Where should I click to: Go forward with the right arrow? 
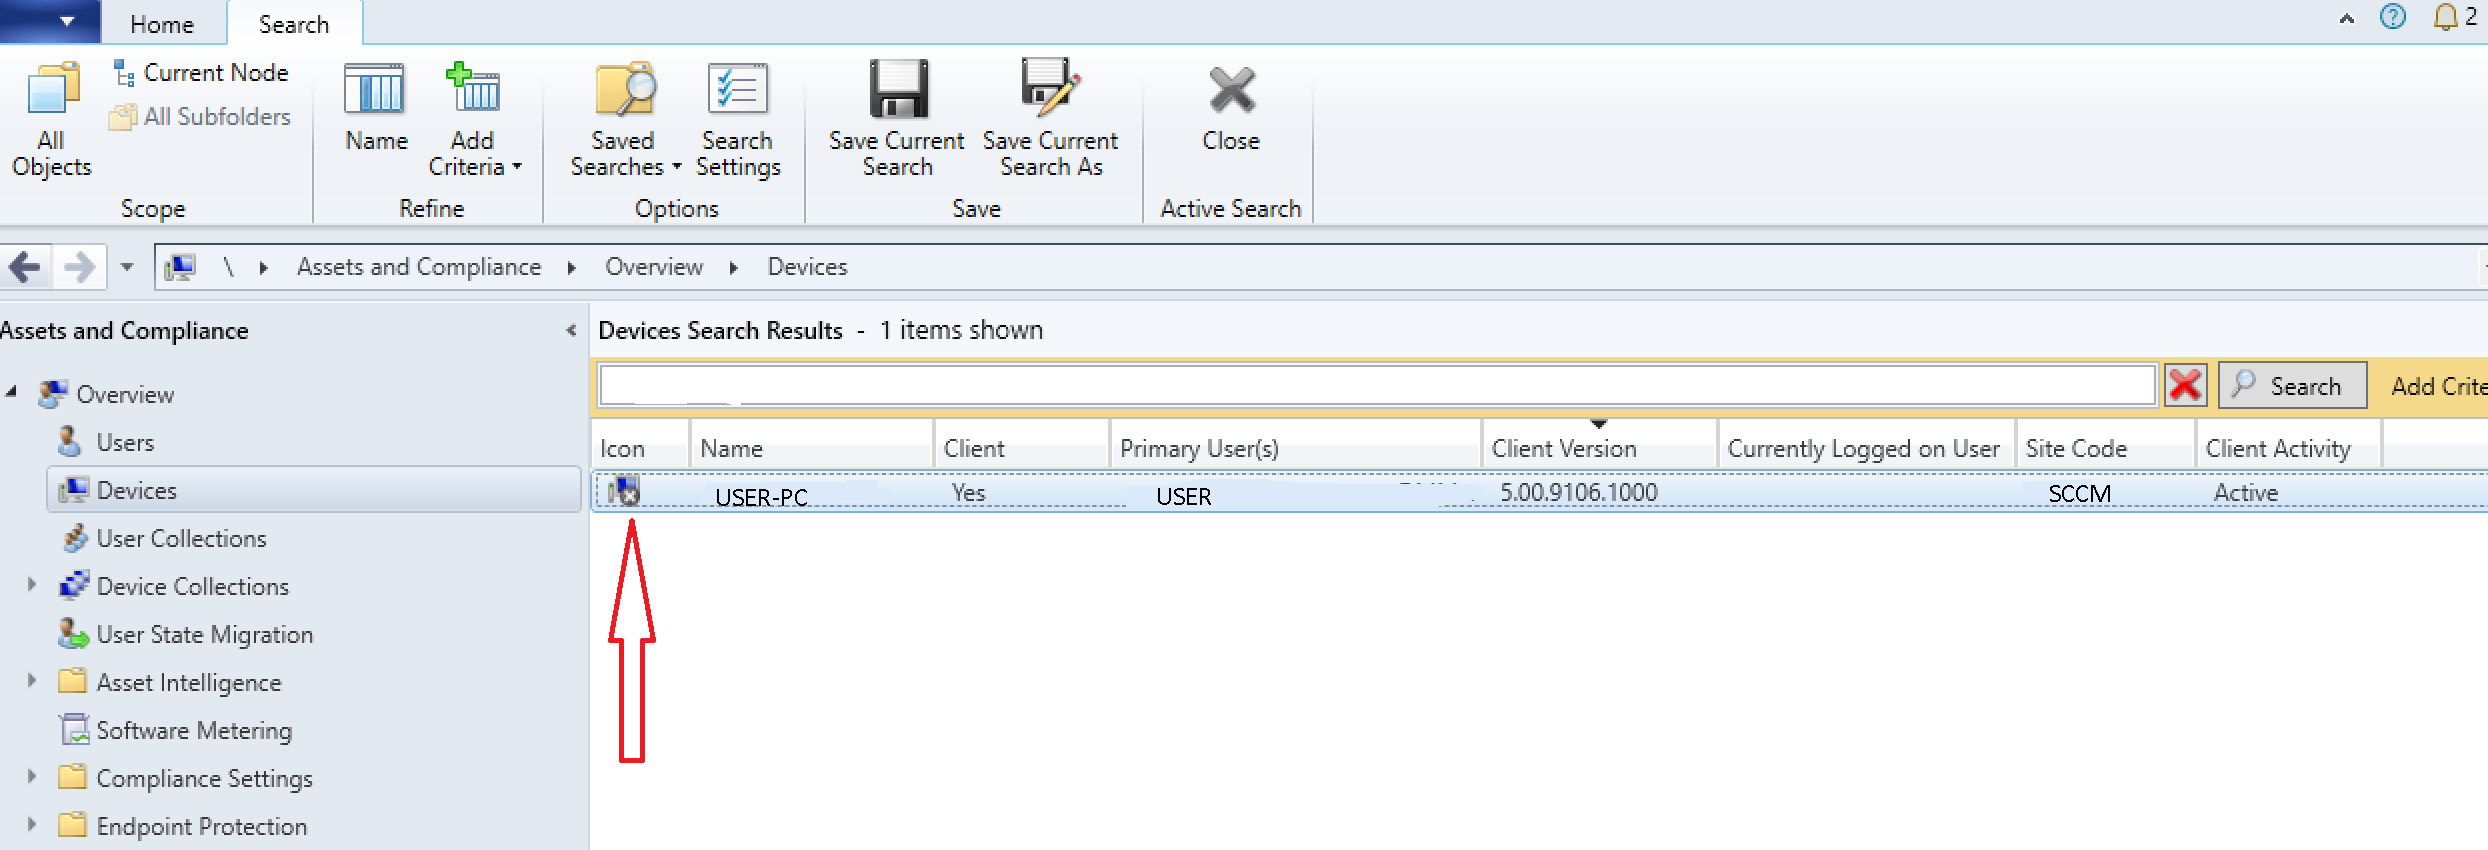[x=79, y=267]
